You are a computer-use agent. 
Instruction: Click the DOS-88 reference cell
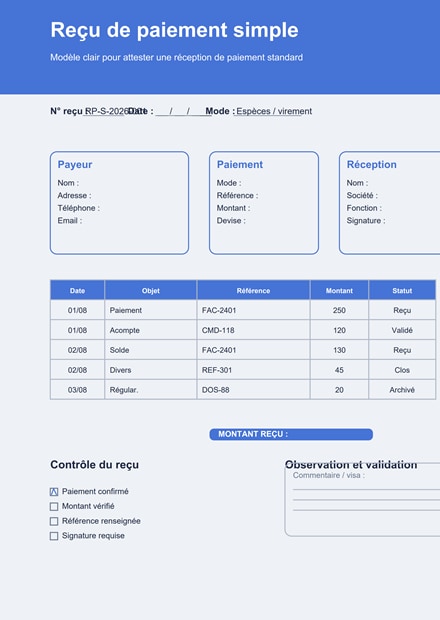(x=253, y=390)
